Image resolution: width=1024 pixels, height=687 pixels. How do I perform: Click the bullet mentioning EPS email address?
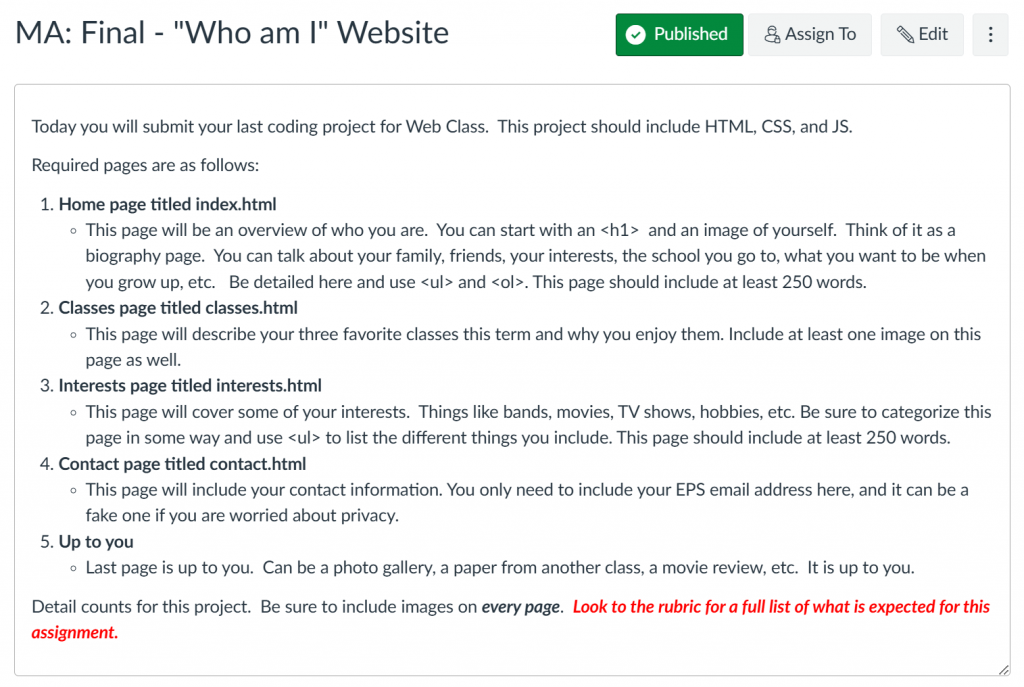(x=527, y=502)
